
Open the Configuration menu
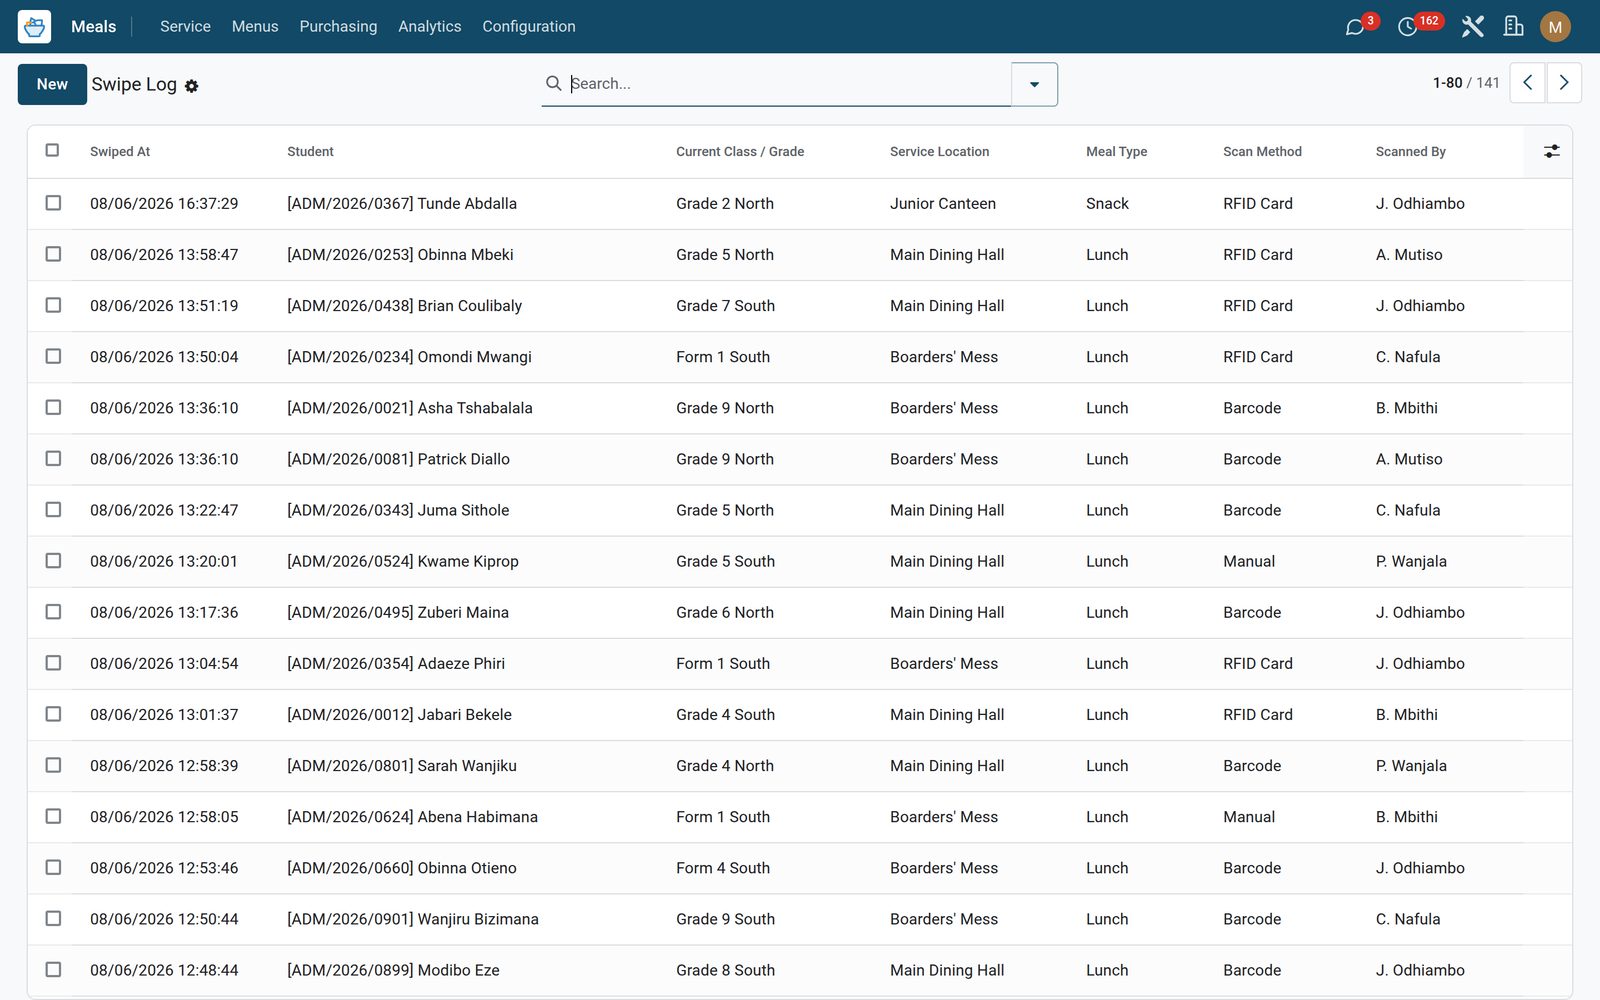529,27
